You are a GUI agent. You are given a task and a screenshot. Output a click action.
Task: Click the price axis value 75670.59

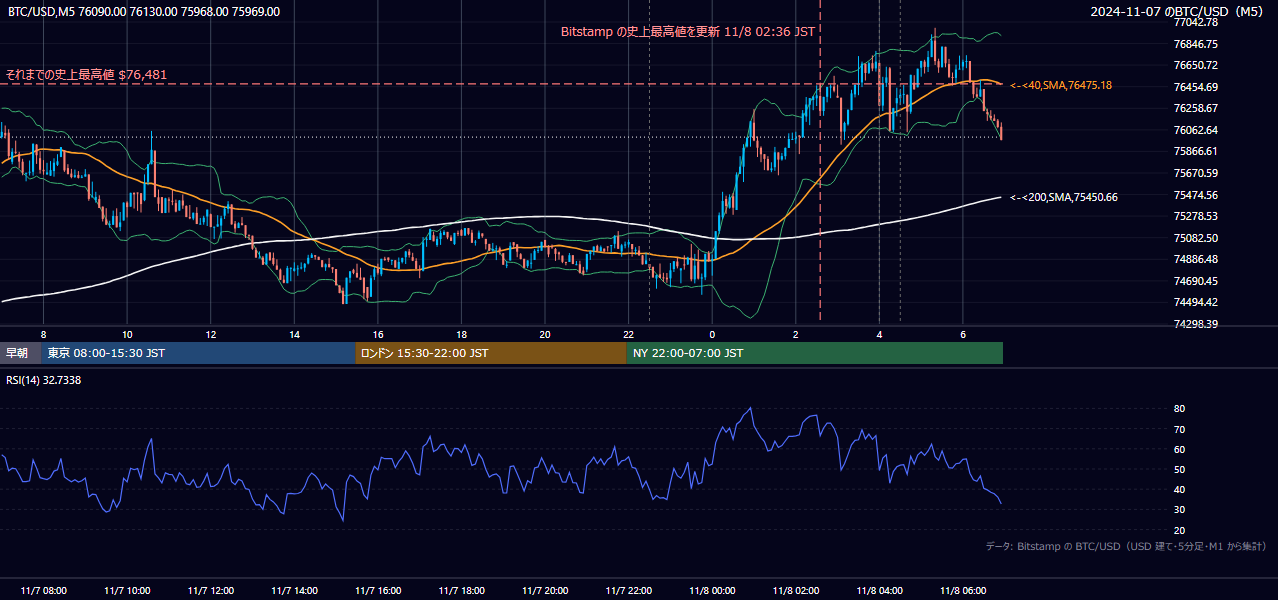click(x=1195, y=173)
